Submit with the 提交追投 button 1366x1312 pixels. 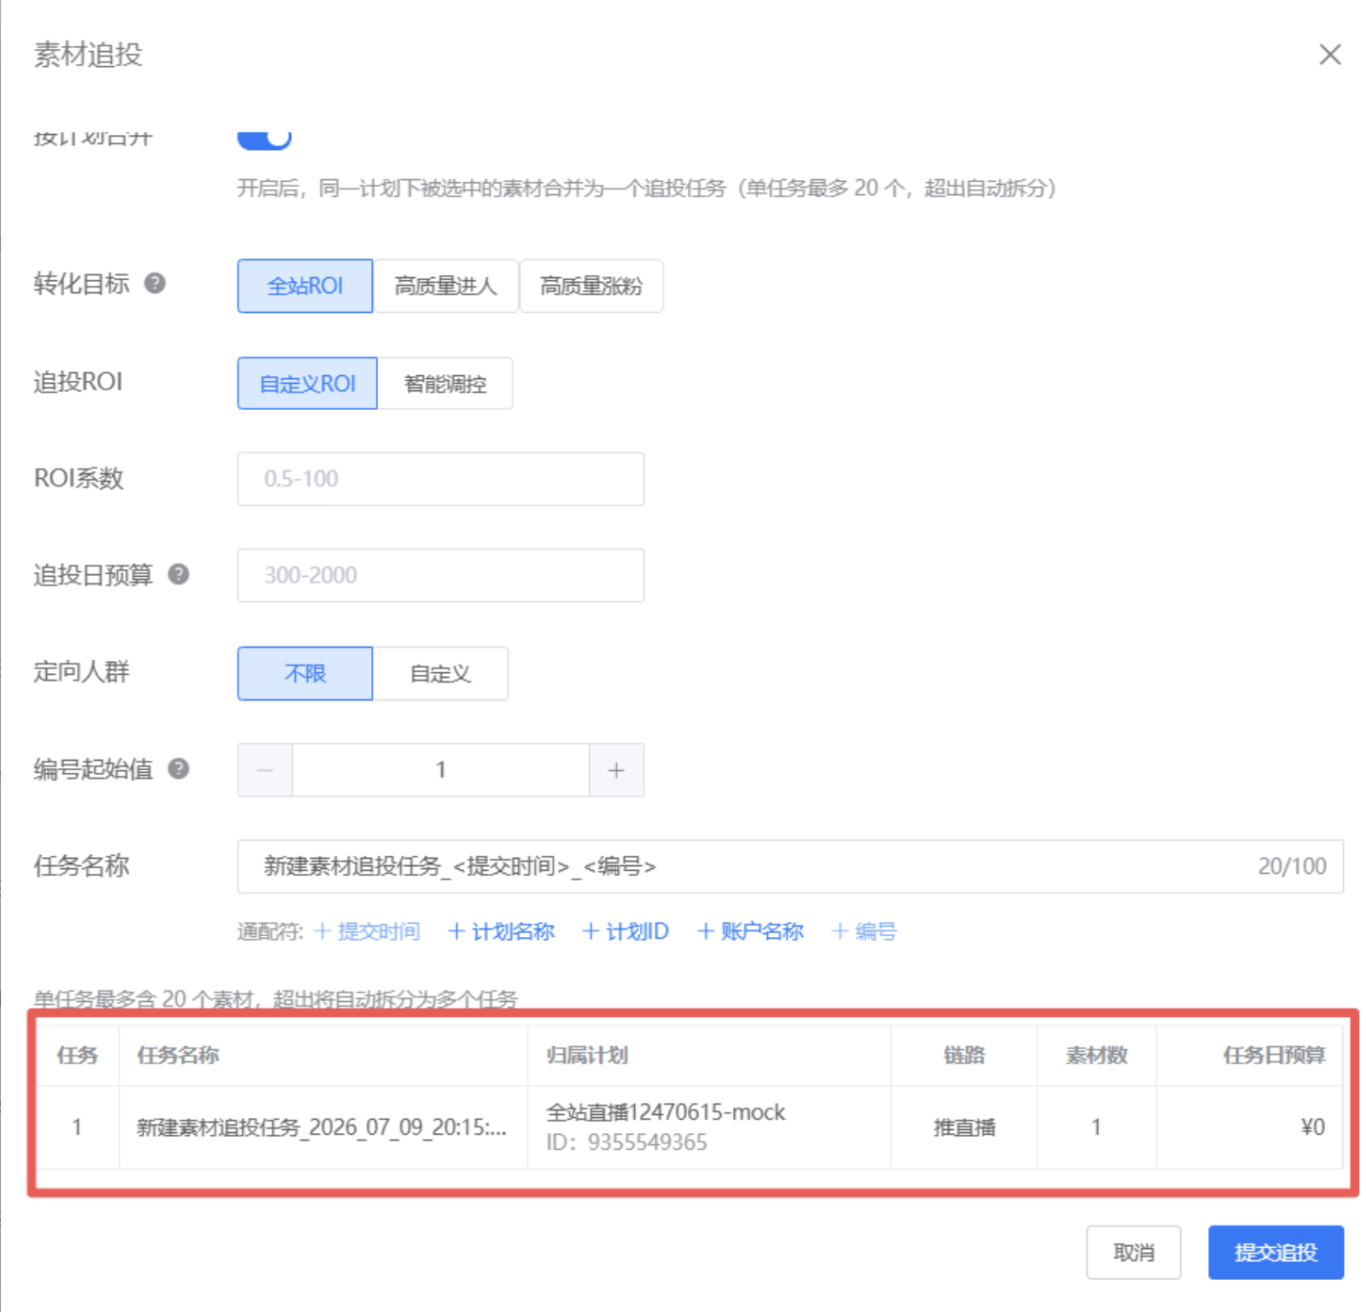tap(1275, 1252)
